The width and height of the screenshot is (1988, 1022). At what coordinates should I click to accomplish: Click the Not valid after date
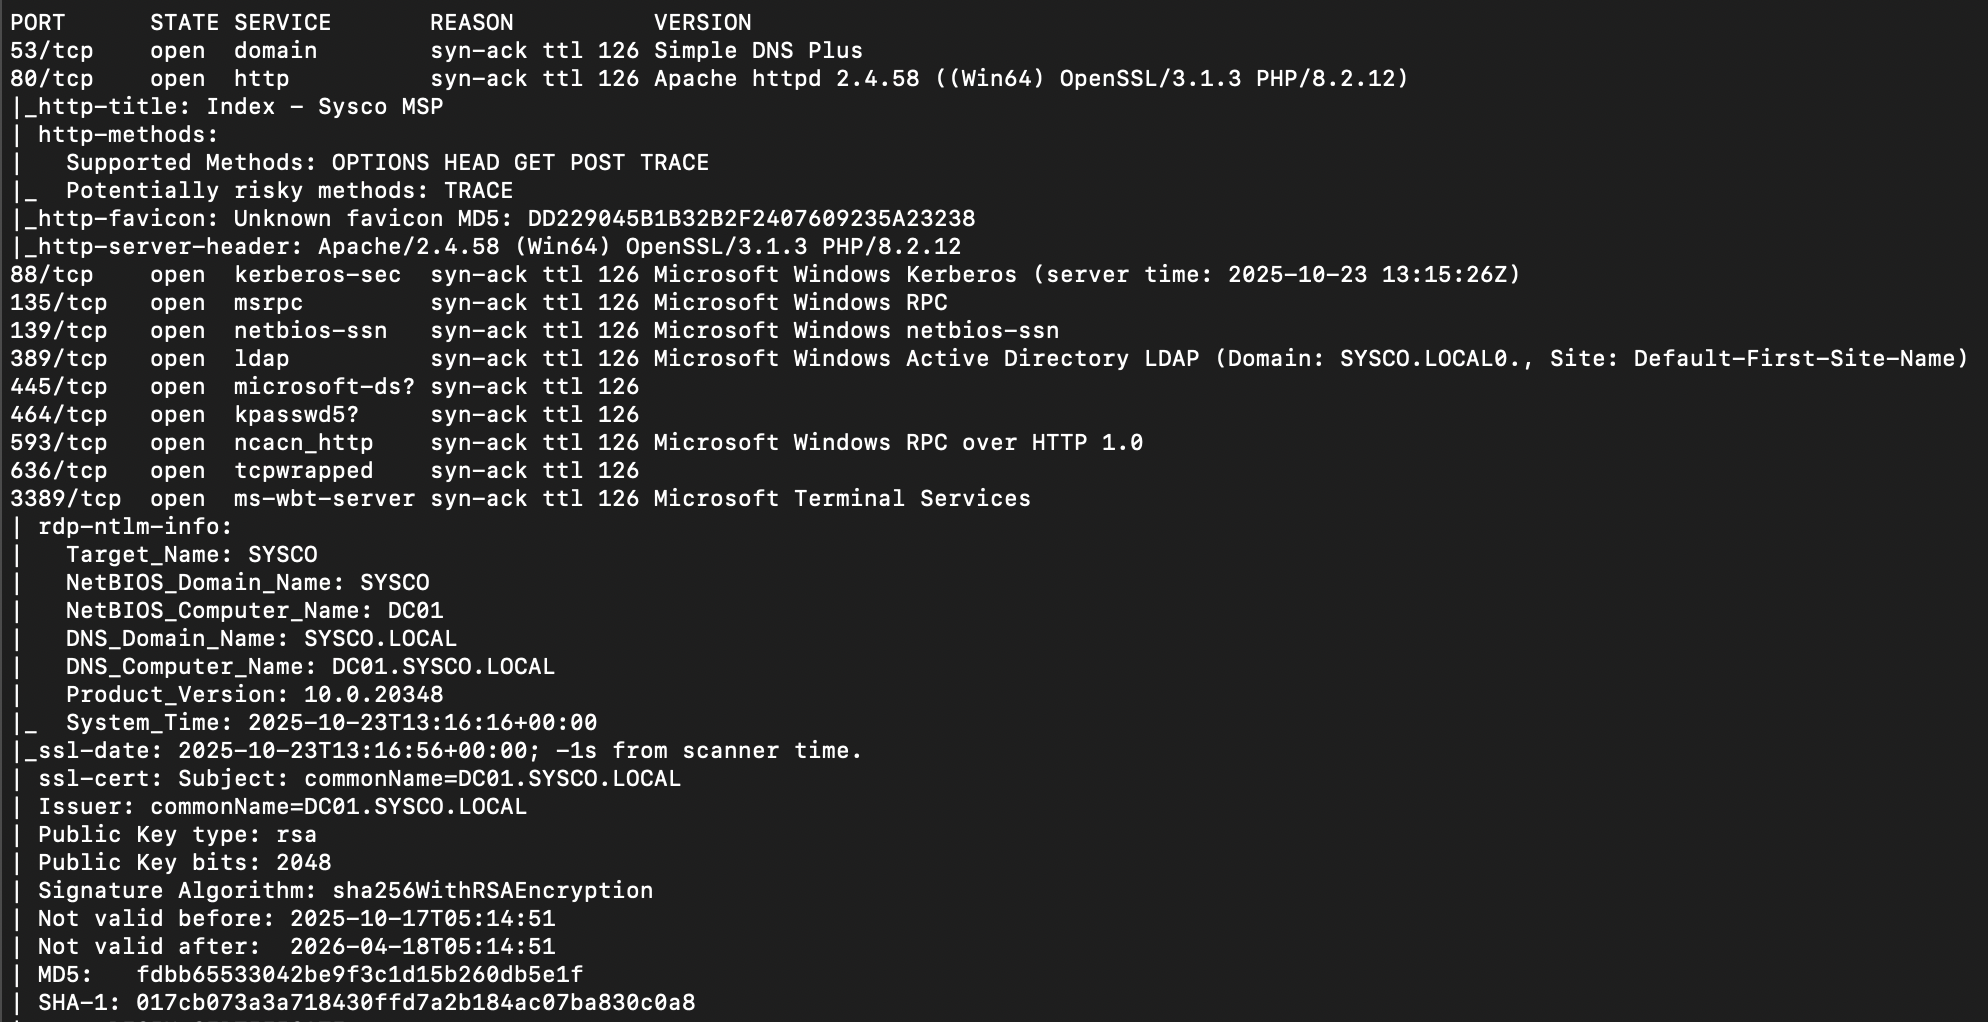coord(422,946)
